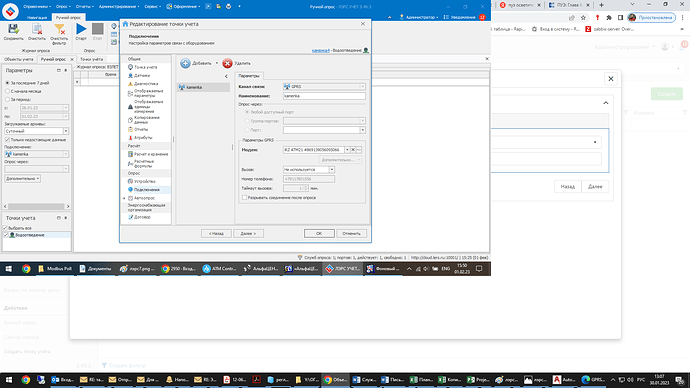Enable Разрывать соединение после опроса checkbox
This screenshot has height=388, width=690.
(244, 198)
